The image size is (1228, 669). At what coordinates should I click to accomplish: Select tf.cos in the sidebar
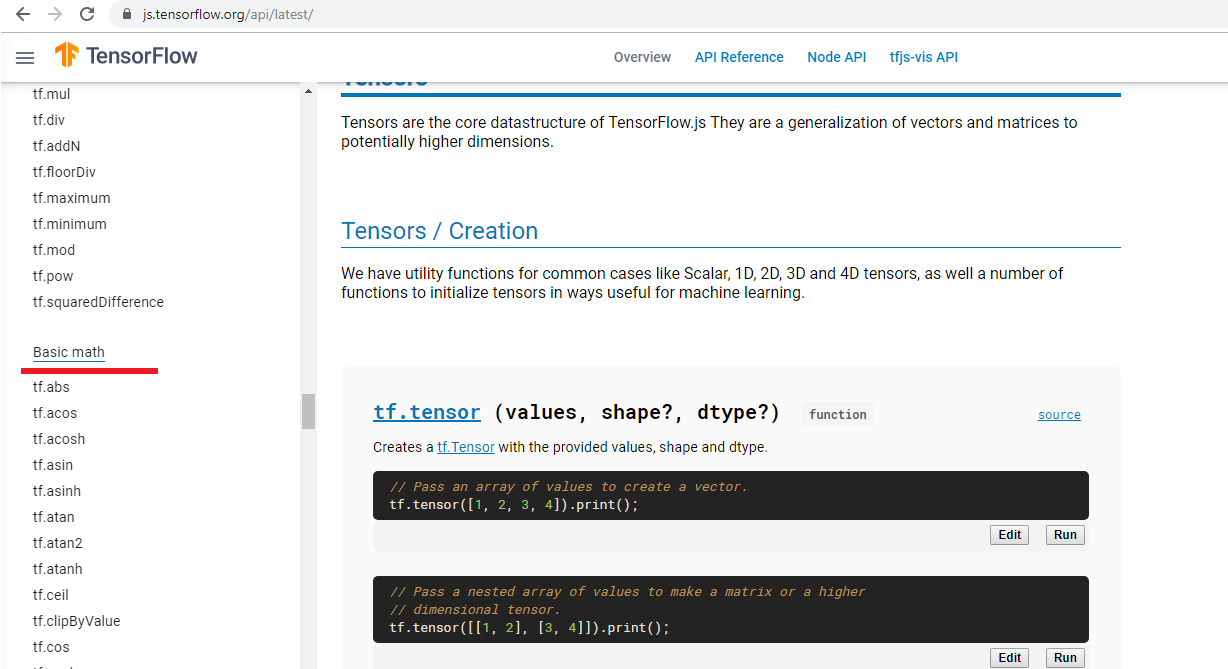[51, 647]
